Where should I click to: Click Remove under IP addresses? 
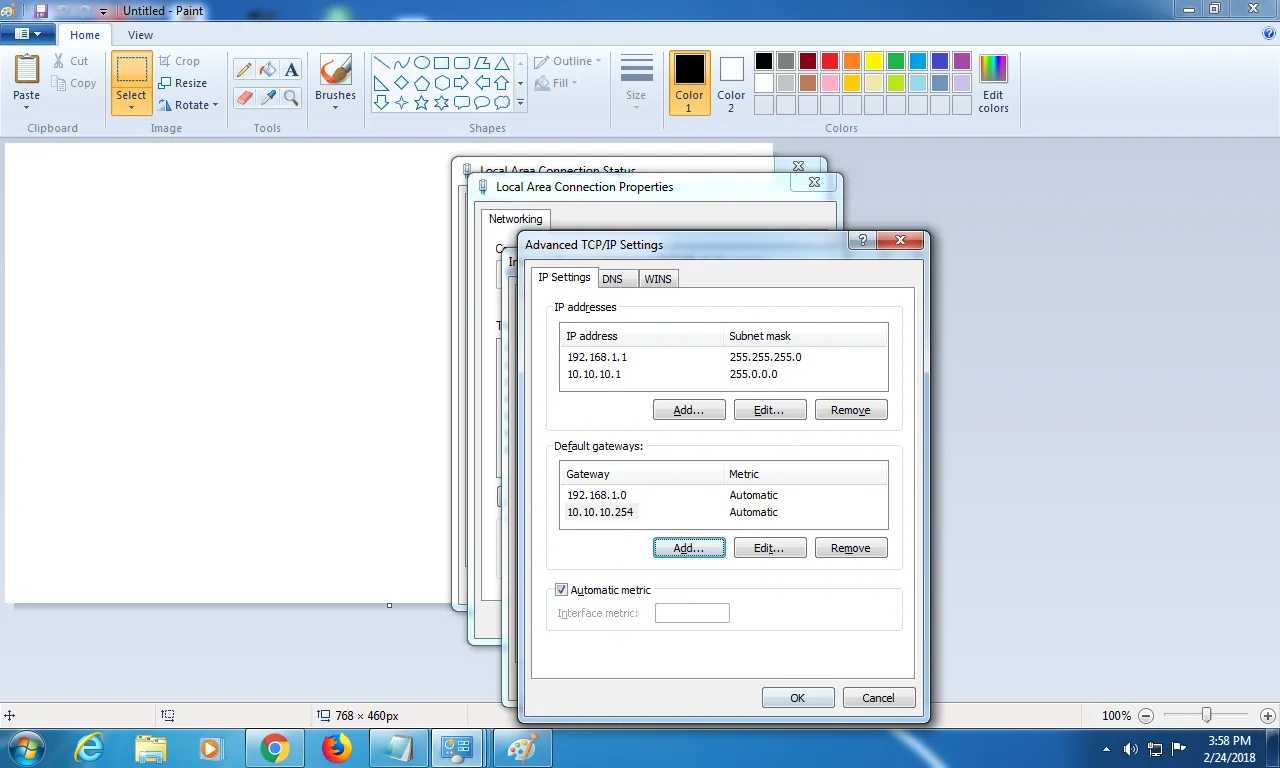(851, 410)
